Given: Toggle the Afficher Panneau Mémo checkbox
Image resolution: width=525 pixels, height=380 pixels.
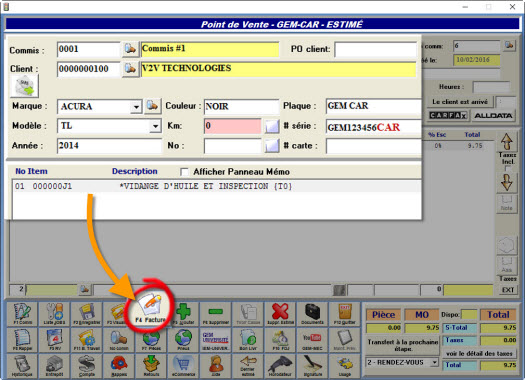Looking at the screenshot, I should coord(184,172).
